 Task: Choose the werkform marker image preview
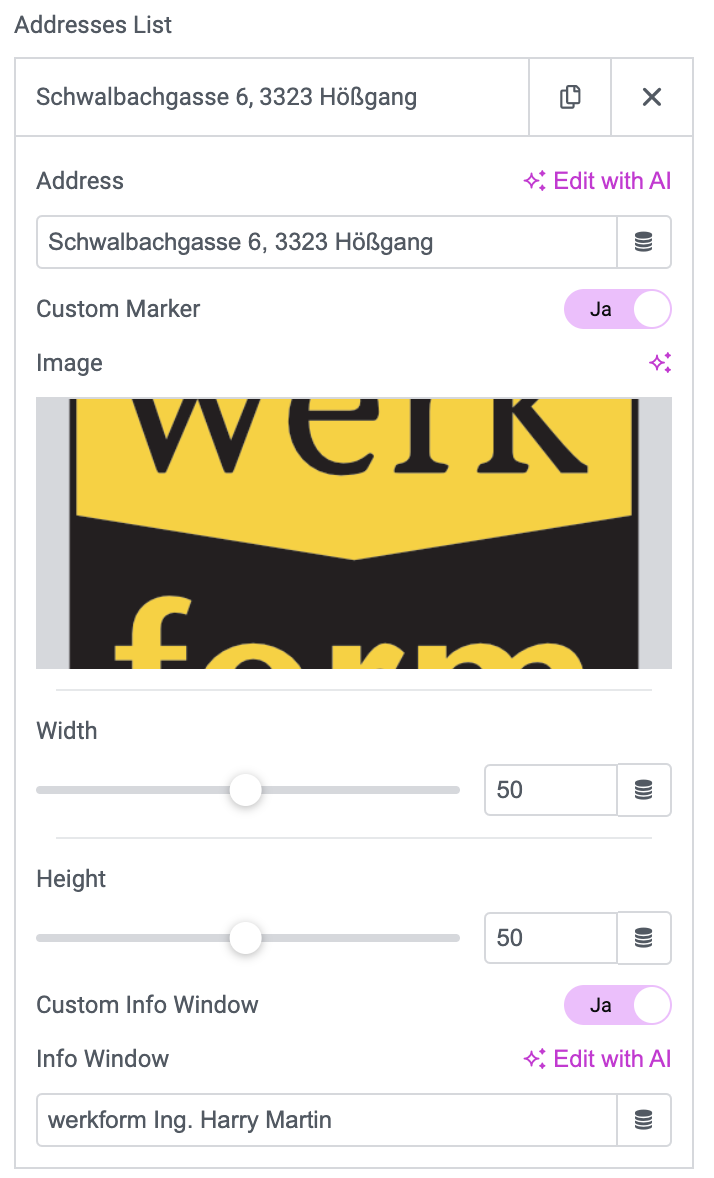(354, 533)
